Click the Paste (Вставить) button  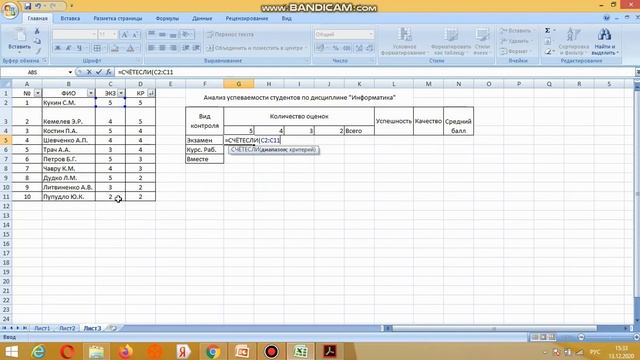point(19,40)
